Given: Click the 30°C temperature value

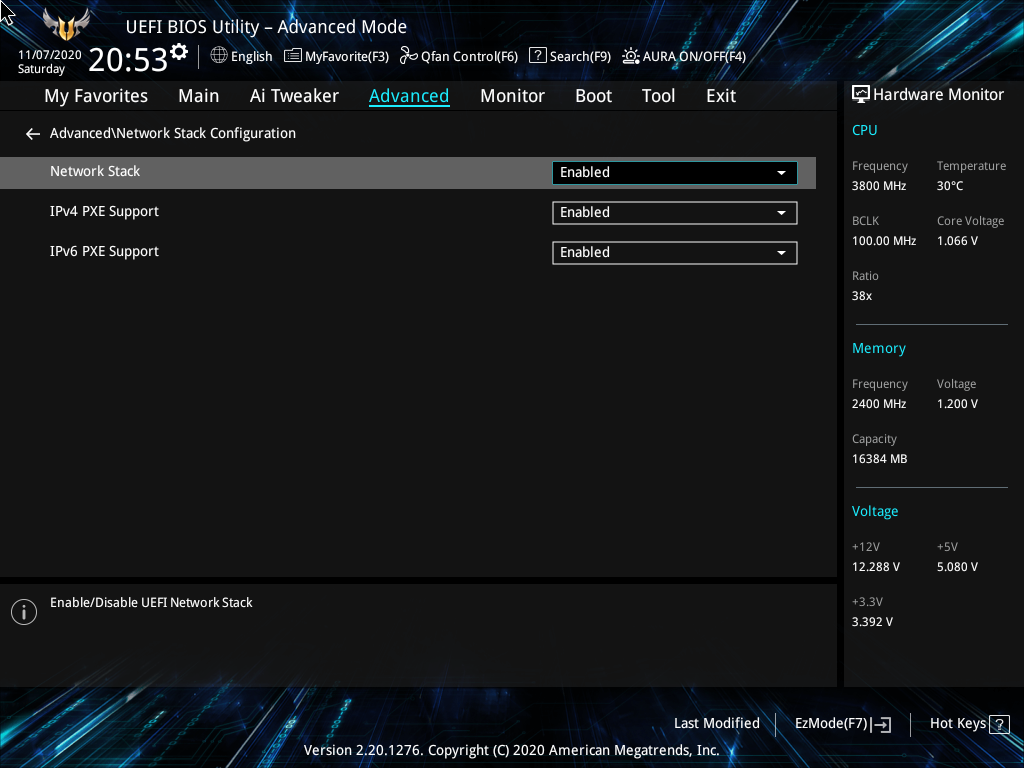Looking at the screenshot, I should [x=950, y=186].
